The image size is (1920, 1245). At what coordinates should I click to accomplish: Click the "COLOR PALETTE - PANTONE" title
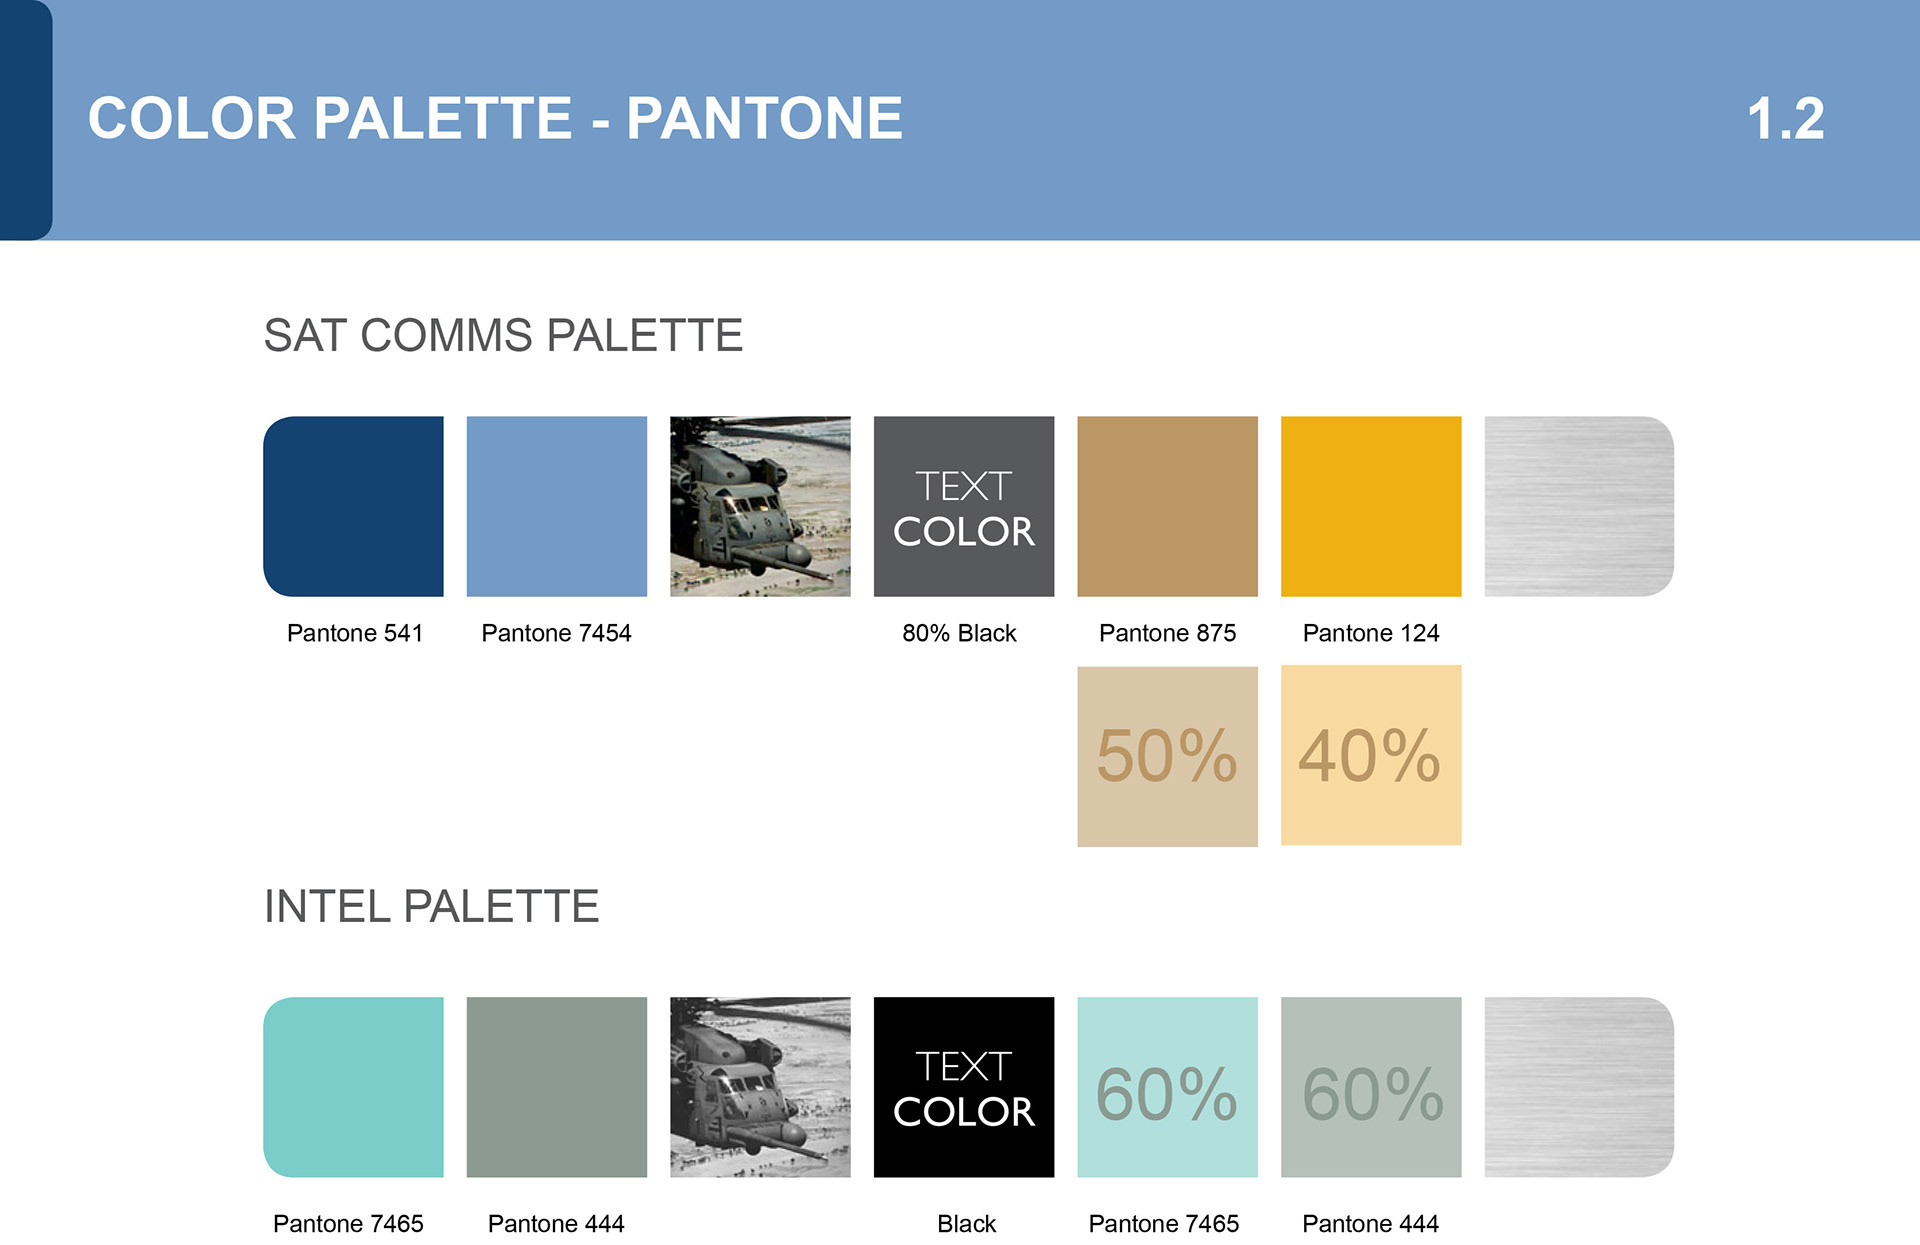click(495, 118)
